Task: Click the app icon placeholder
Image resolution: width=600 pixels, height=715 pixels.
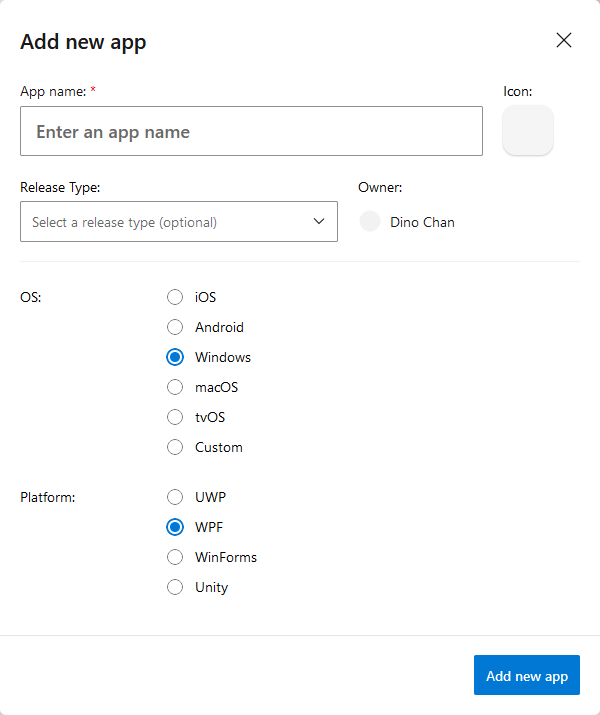Action: (528, 130)
